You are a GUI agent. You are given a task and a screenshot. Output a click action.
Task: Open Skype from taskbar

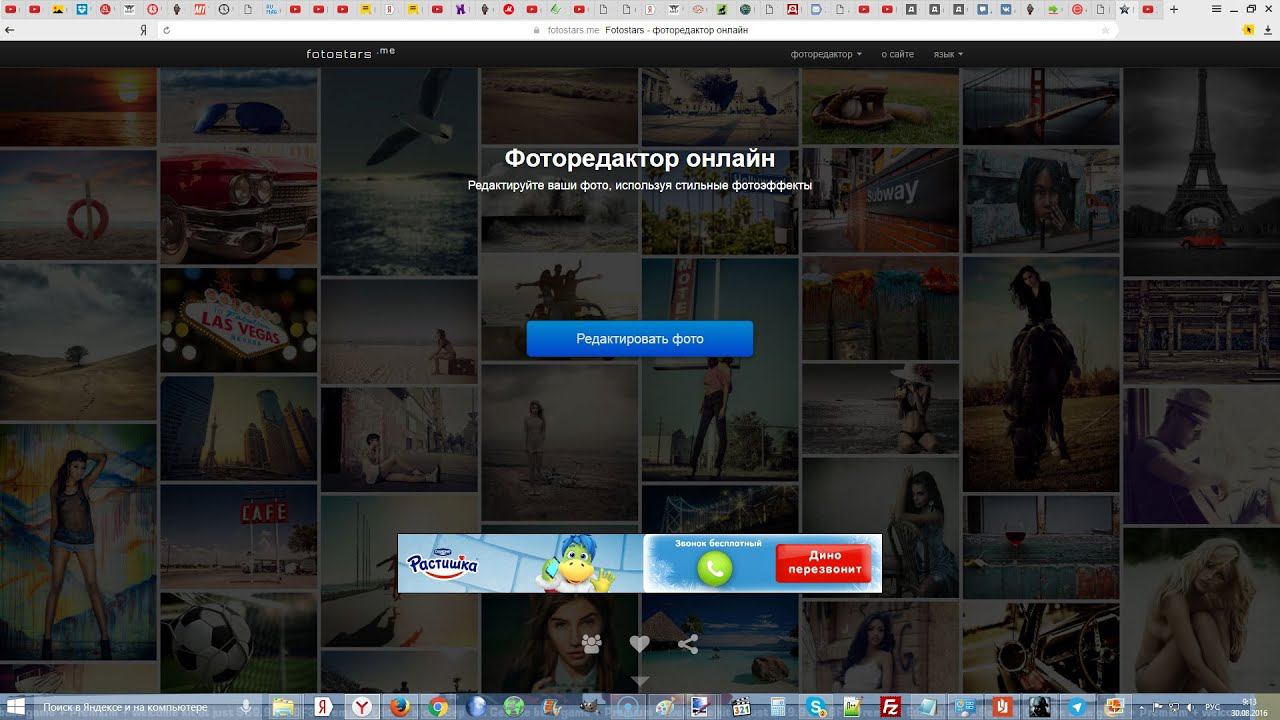click(x=816, y=707)
